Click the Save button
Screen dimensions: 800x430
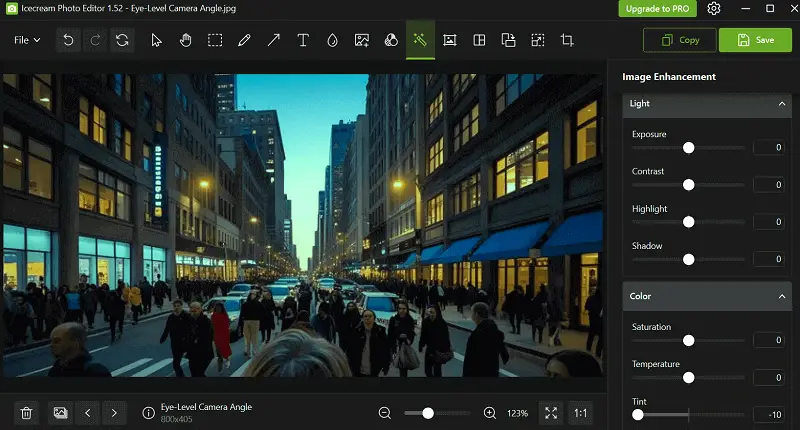click(x=755, y=40)
